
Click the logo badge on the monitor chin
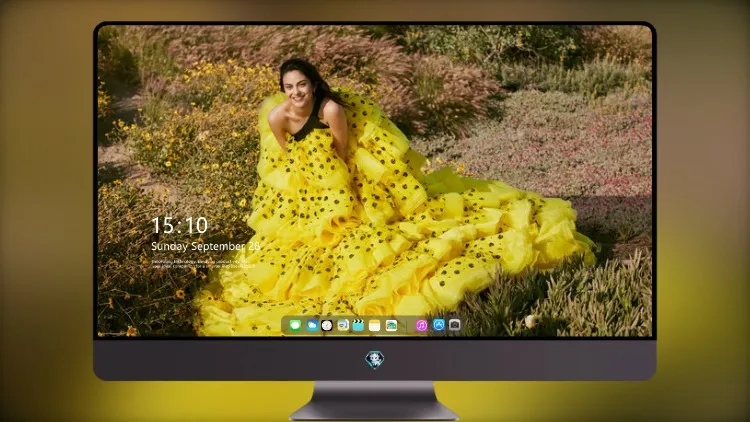[x=375, y=359]
